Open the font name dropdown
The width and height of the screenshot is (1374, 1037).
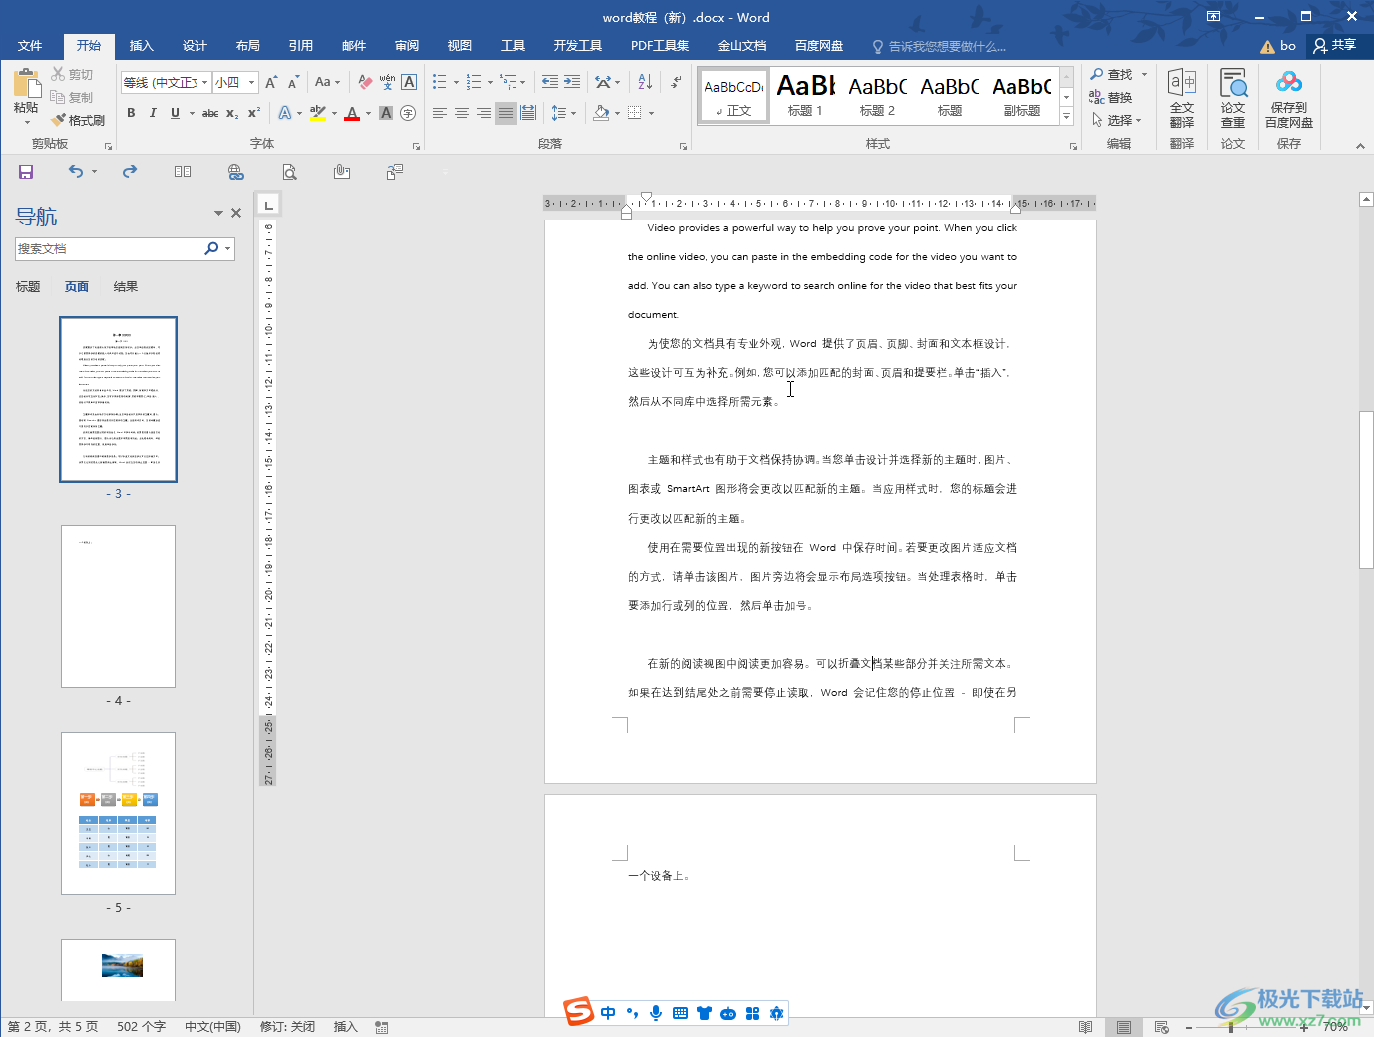pyautogui.click(x=205, y=82)
